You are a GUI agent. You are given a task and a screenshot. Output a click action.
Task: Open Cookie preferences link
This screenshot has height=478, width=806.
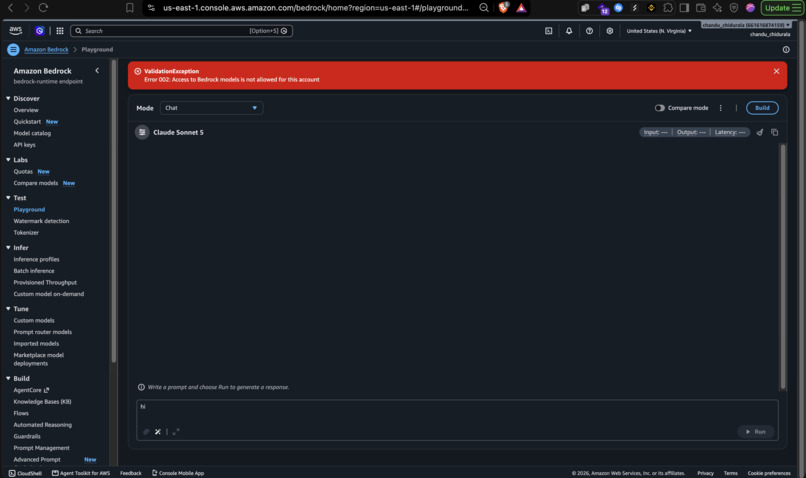(769, 473)
